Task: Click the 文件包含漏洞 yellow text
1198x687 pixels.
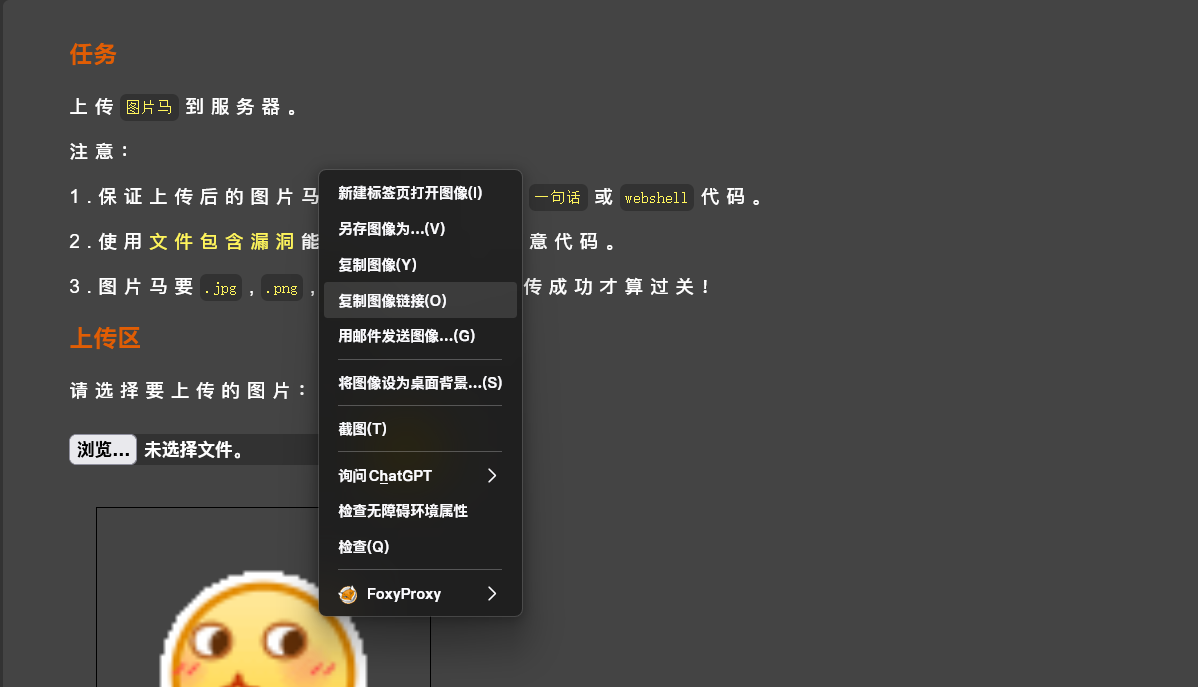Action: coord(222,241)
